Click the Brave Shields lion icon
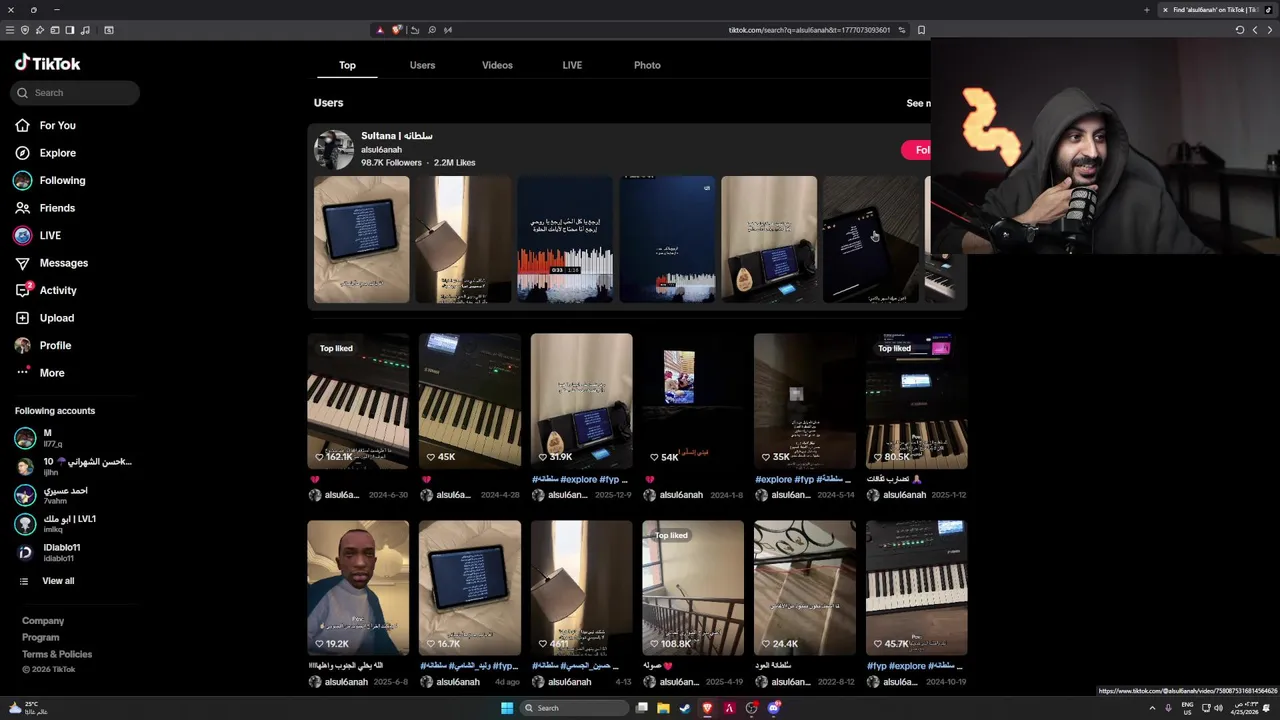The height and width of the screenshot is (720, 1280). pyautogui.click(x=396, y=30)
